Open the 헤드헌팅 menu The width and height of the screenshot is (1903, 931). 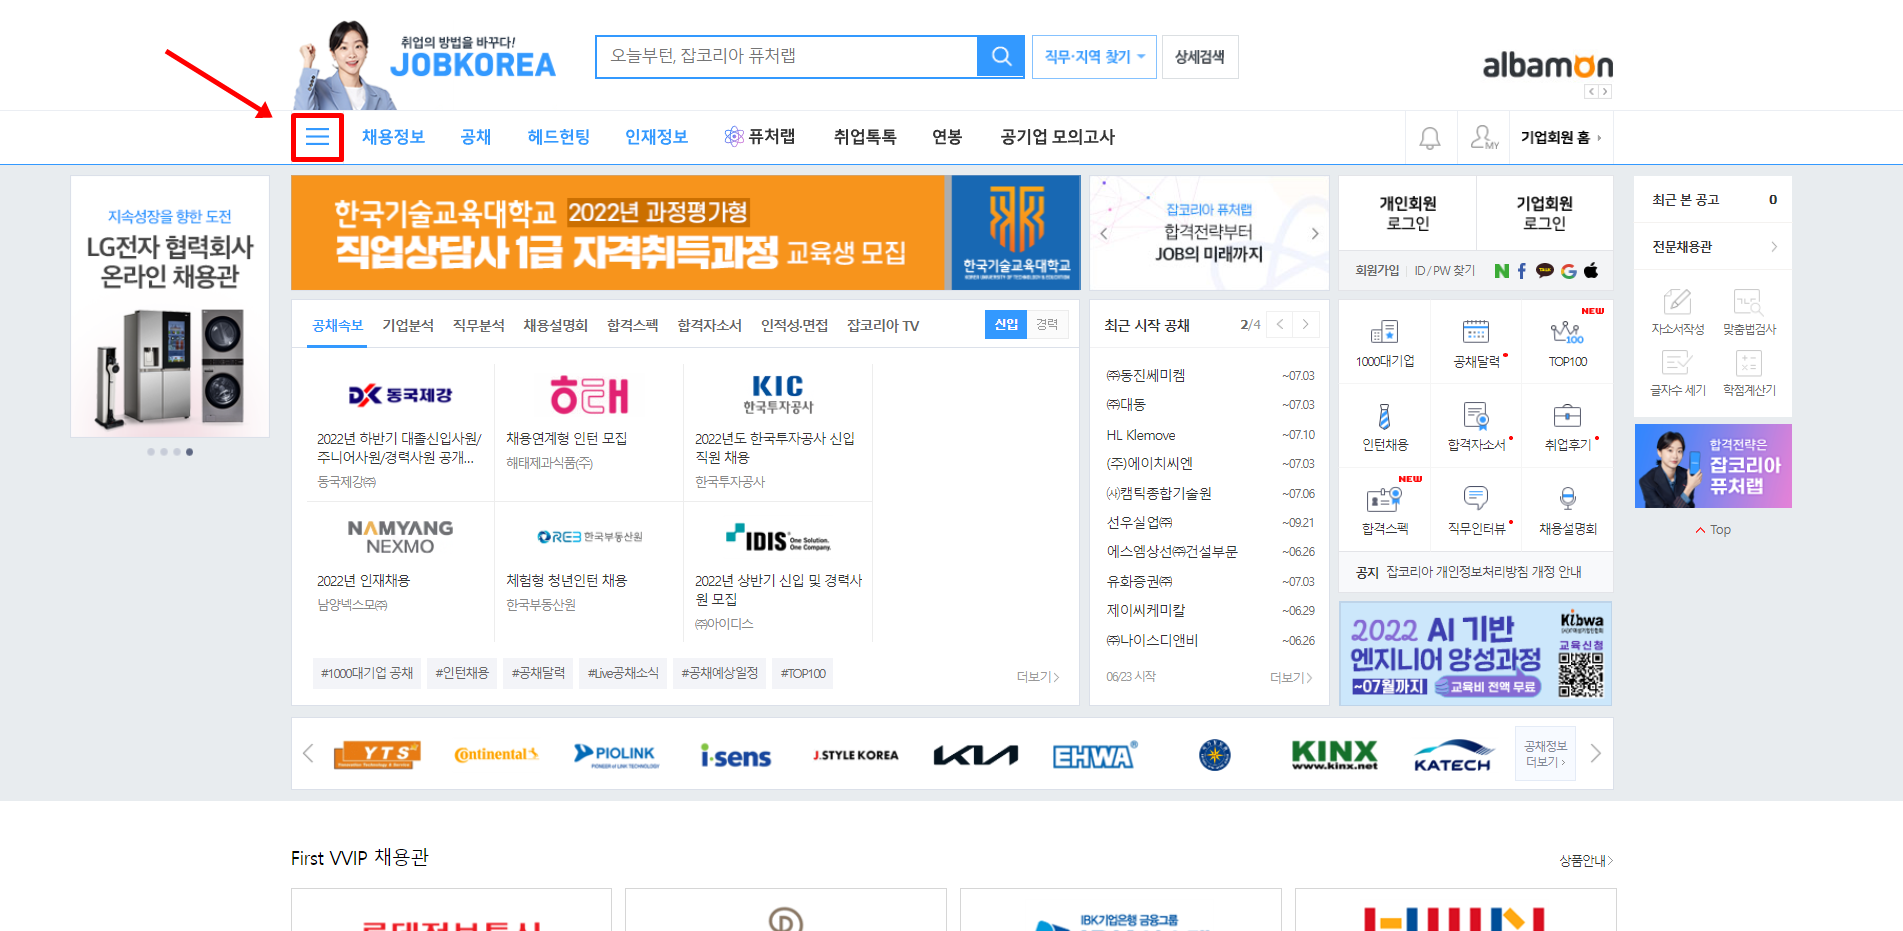coord(558,137)
